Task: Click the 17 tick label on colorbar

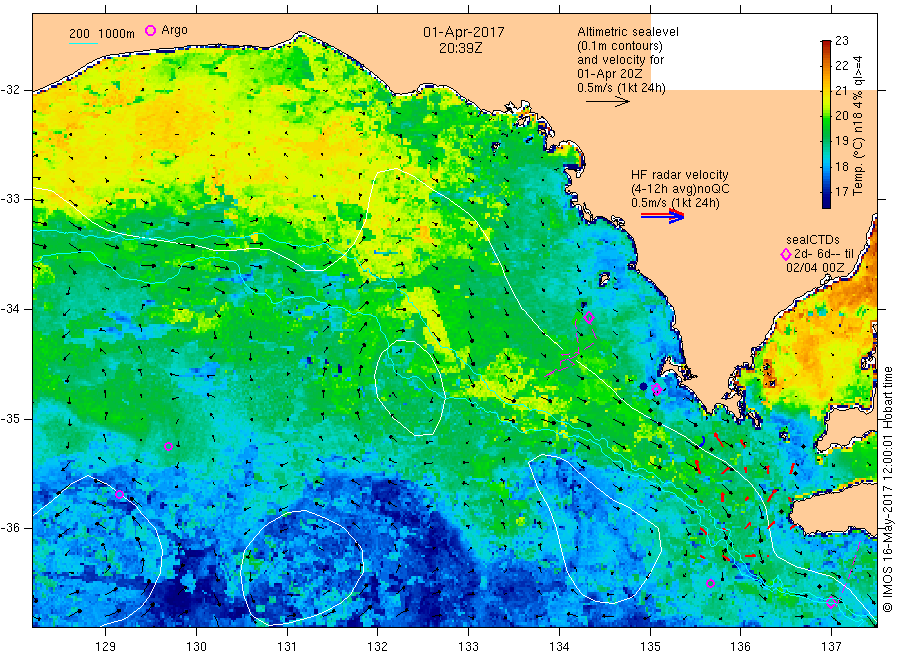Action: pos(841,192)
